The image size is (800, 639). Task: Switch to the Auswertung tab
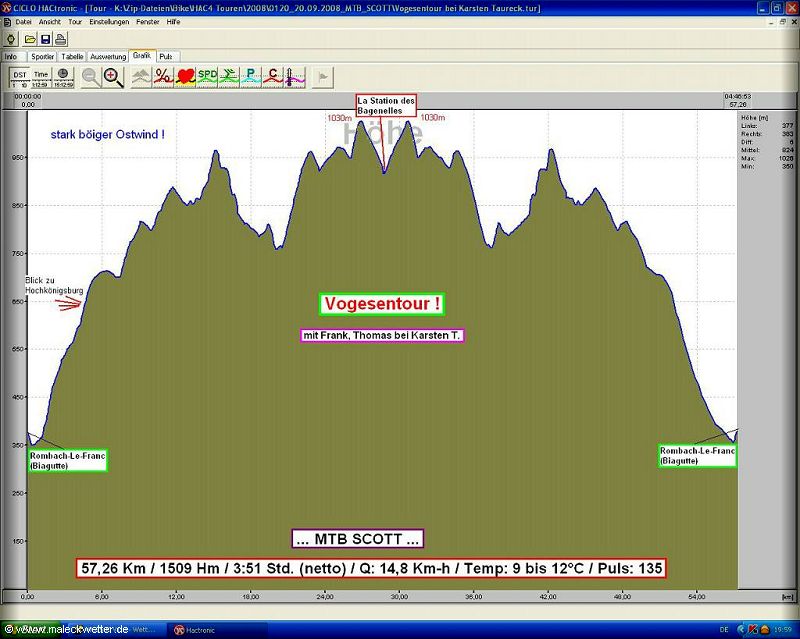(x=108, y=57)
